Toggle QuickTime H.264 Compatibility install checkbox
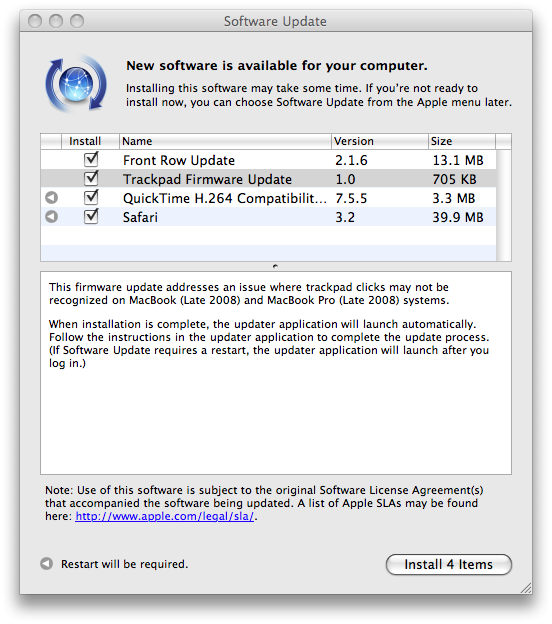Viewport: 552px width, 624px height. pos(91,197)
